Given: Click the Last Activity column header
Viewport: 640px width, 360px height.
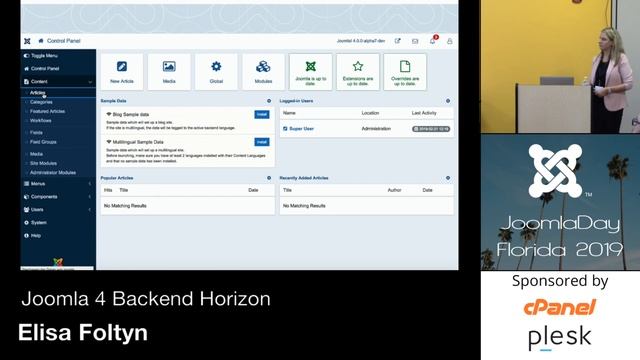Looking at the screenshot, I should pos(424,113).
